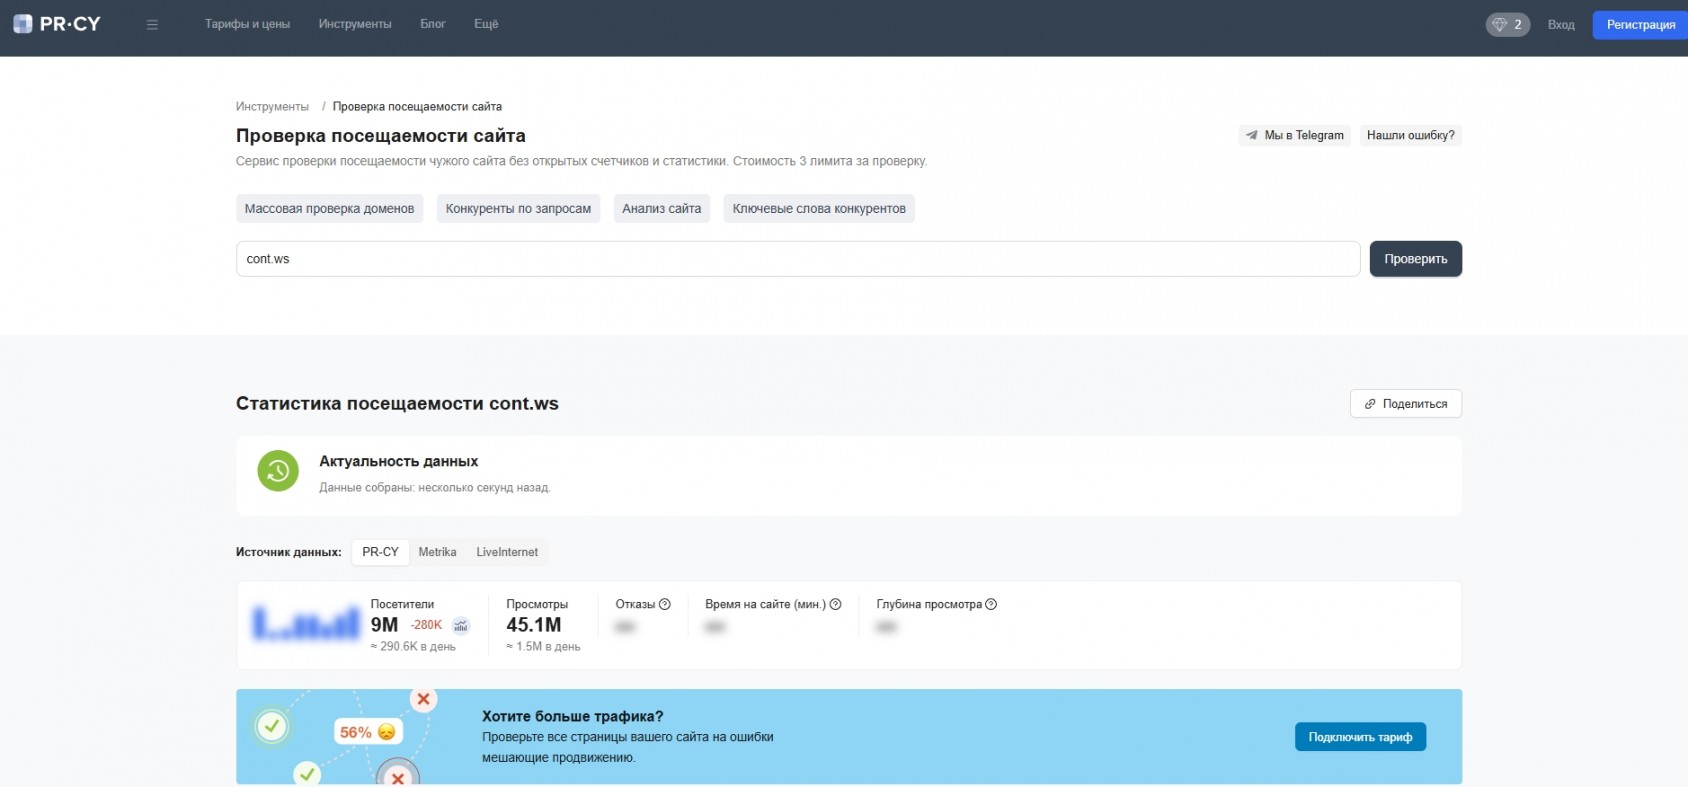Click the Хотите больше трафика? banner heading

click(572, 716)
